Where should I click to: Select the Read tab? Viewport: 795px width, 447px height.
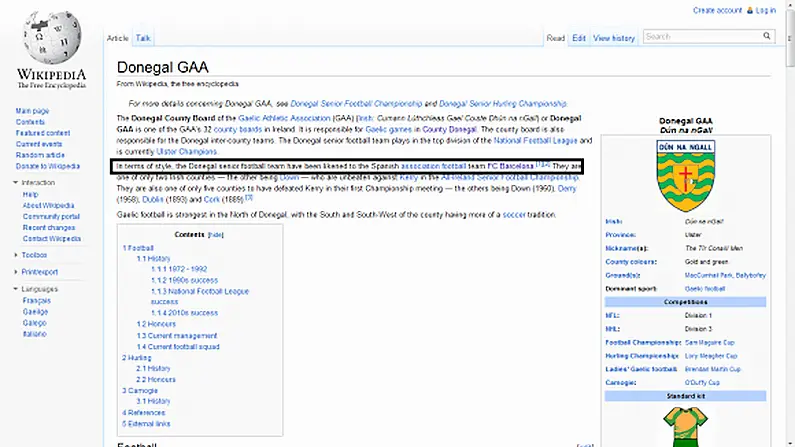556,38
